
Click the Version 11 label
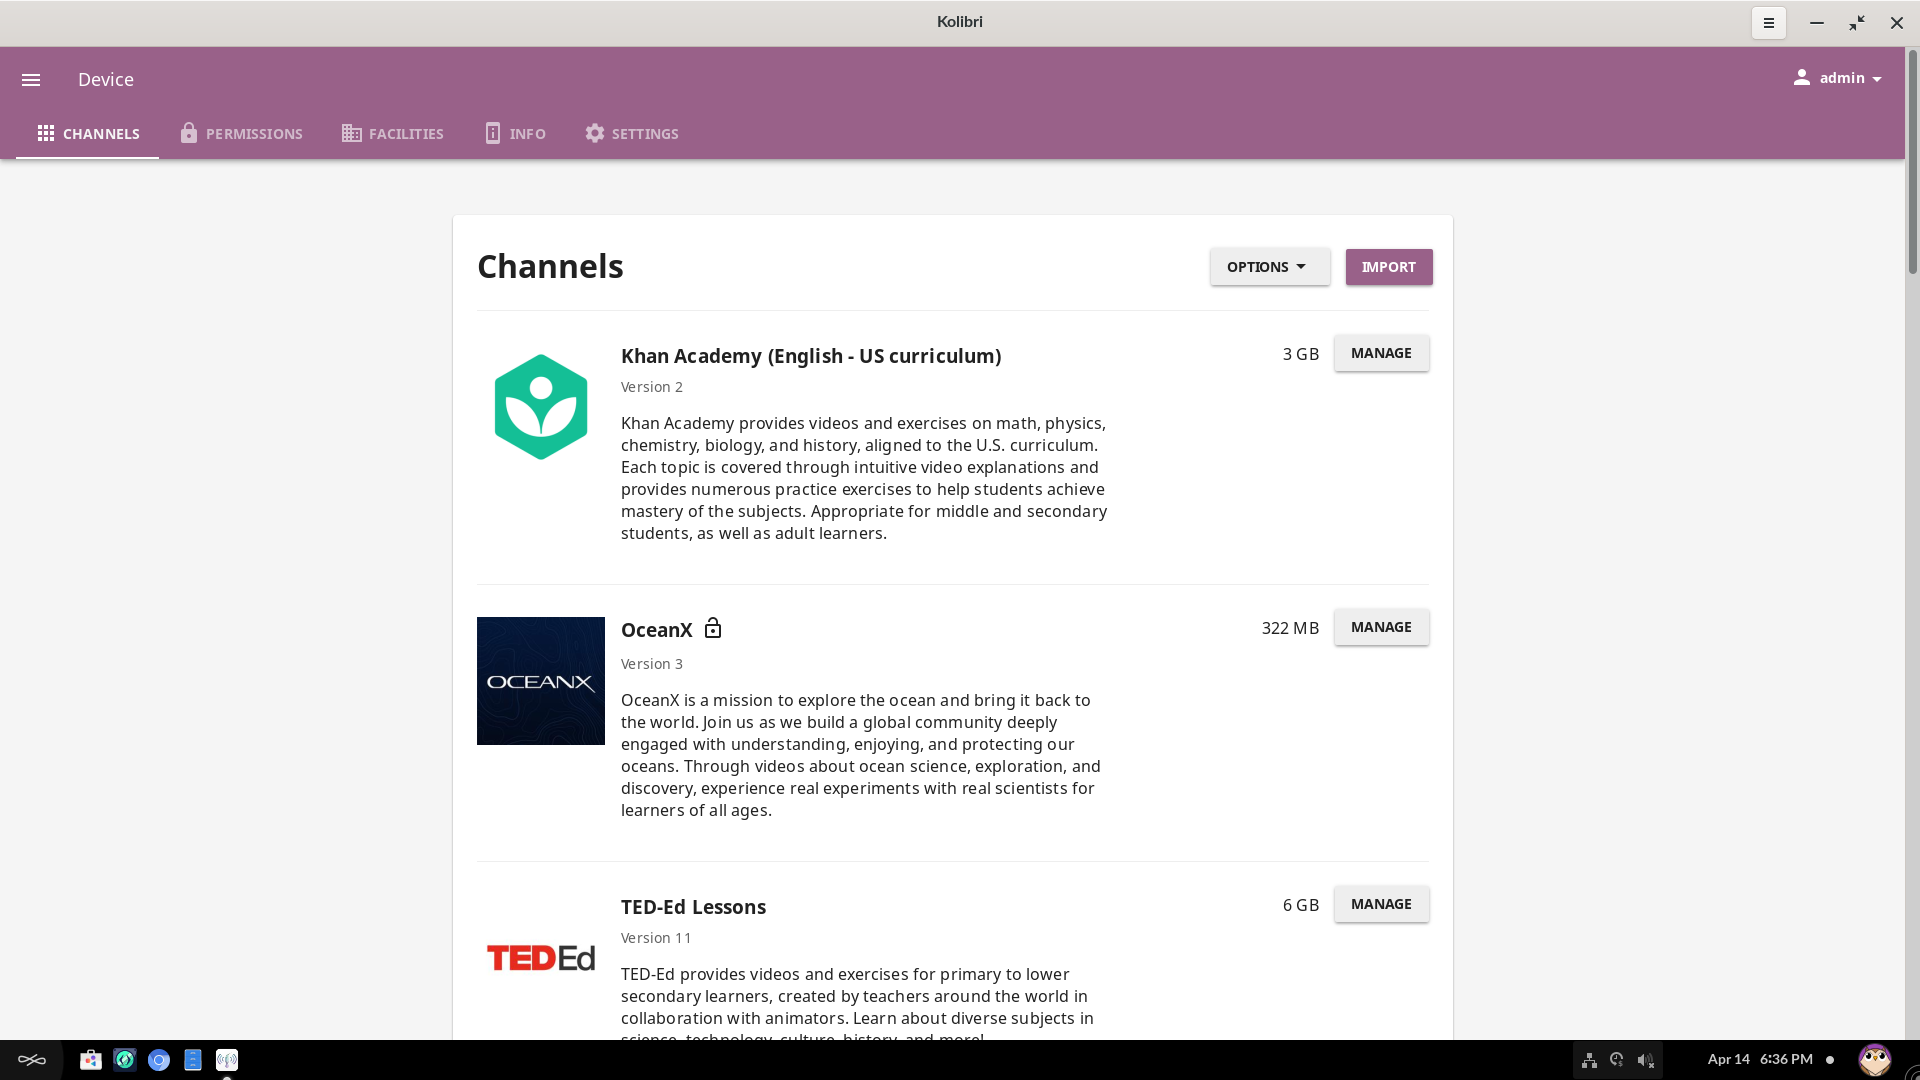pyautogui.click(x=656, y=938)
